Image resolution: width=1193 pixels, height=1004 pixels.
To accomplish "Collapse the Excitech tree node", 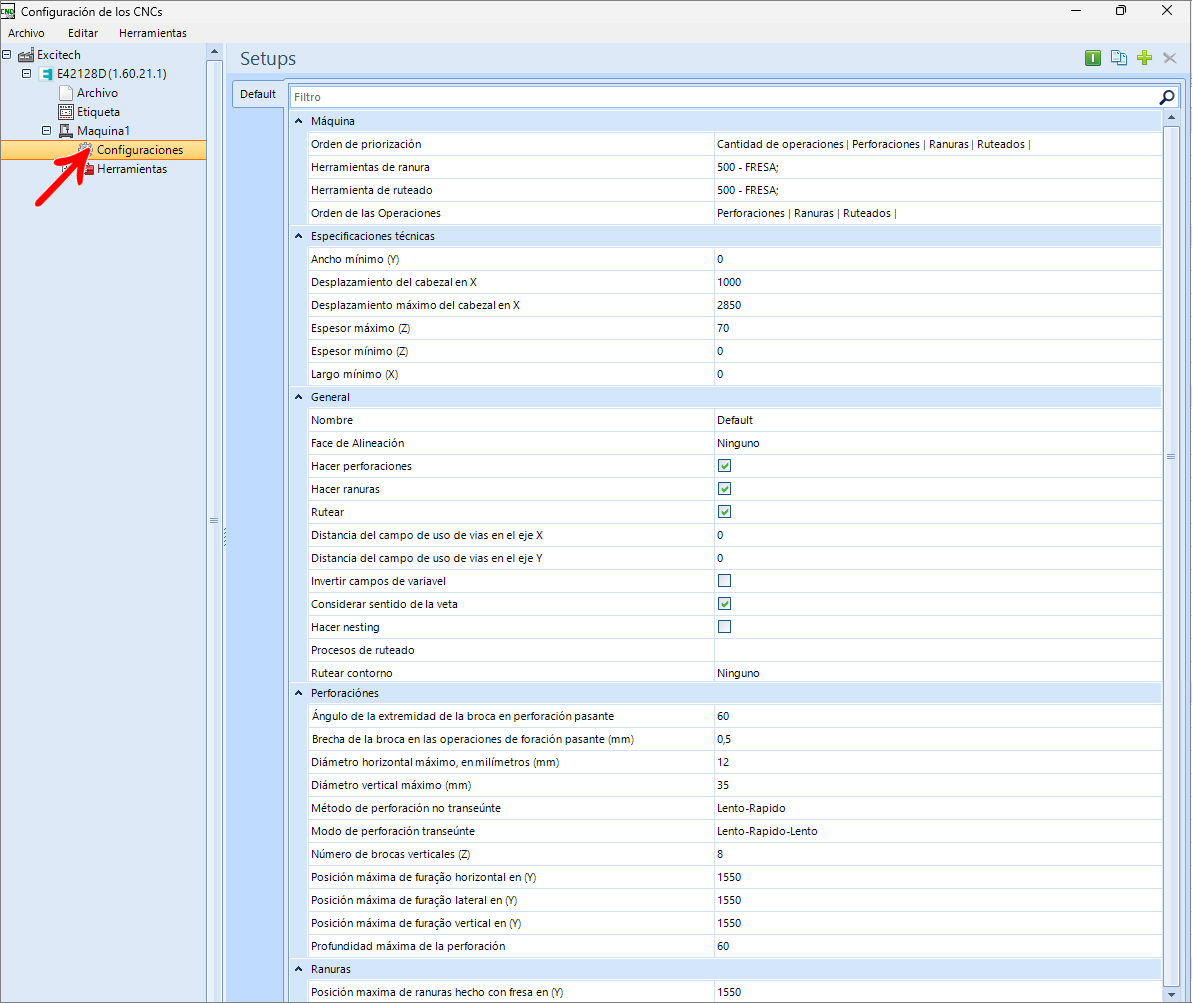I will [x=7, y=55].
